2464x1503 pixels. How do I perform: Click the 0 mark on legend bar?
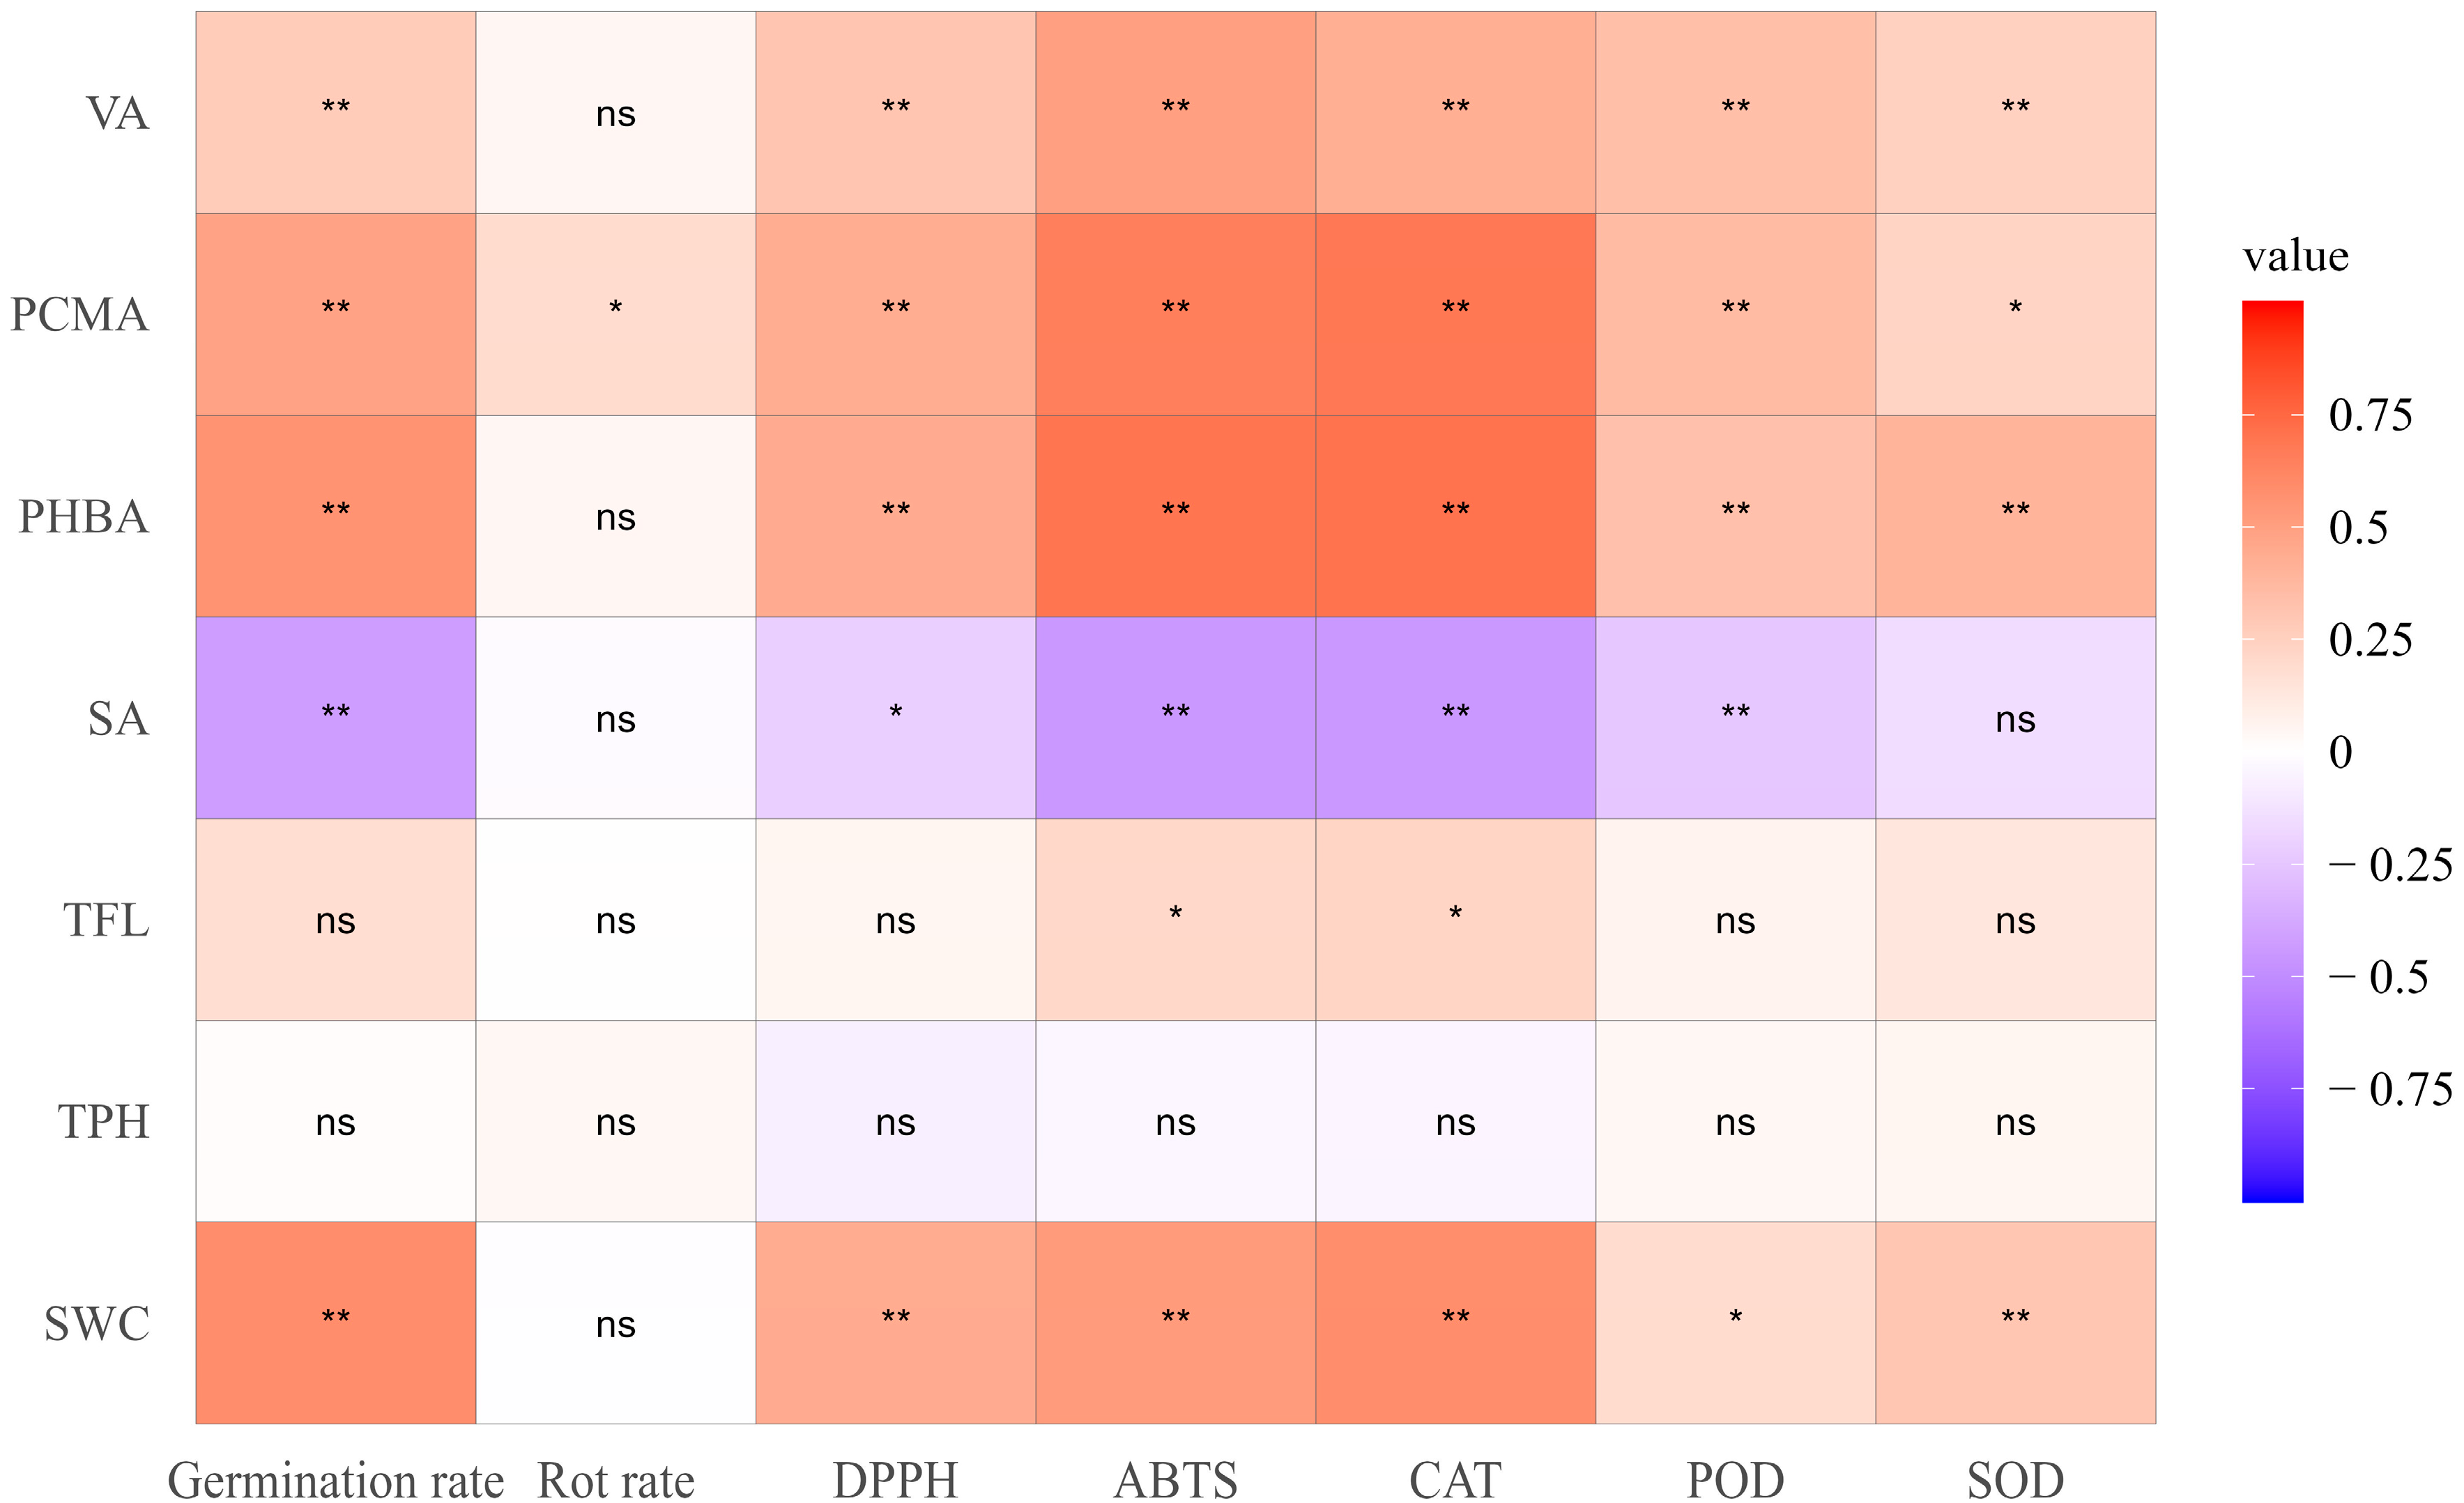click(2341, 752)
